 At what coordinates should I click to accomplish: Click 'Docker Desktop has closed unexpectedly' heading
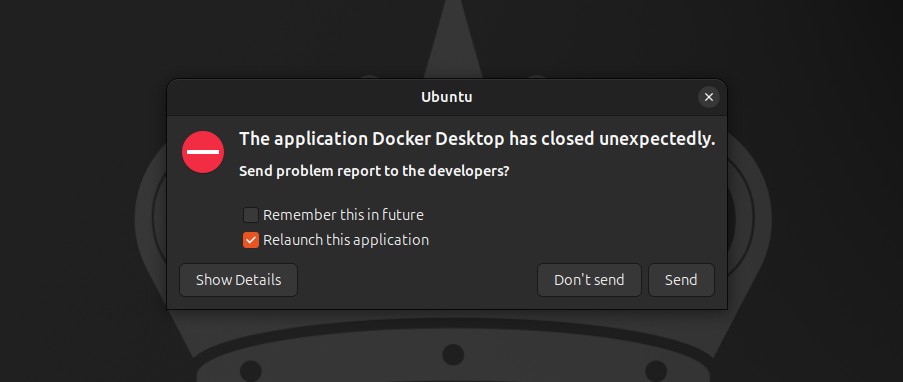477,139
